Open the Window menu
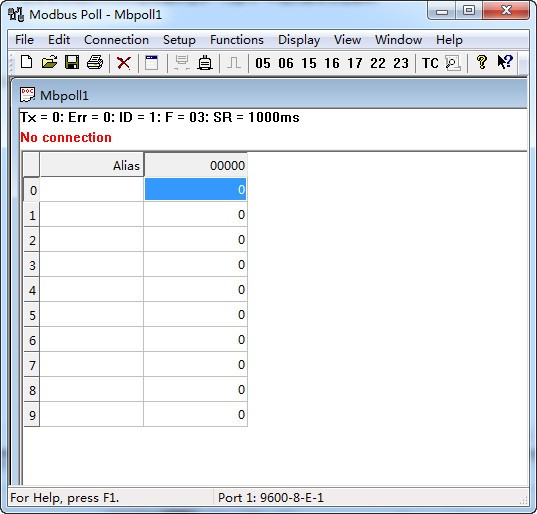The image size is (537, 514). coord(398,40)
